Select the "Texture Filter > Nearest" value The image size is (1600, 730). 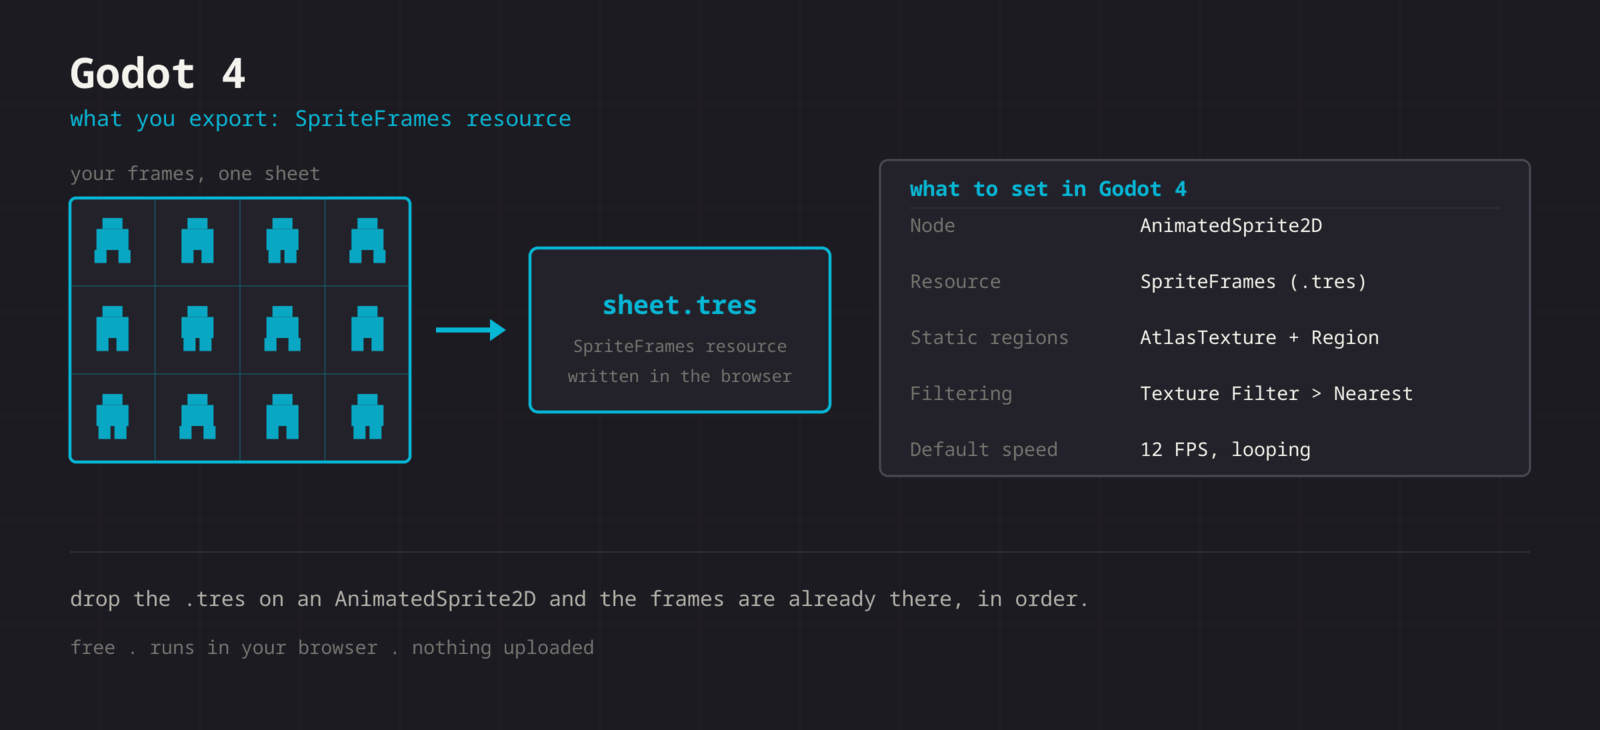(1276, 394)
